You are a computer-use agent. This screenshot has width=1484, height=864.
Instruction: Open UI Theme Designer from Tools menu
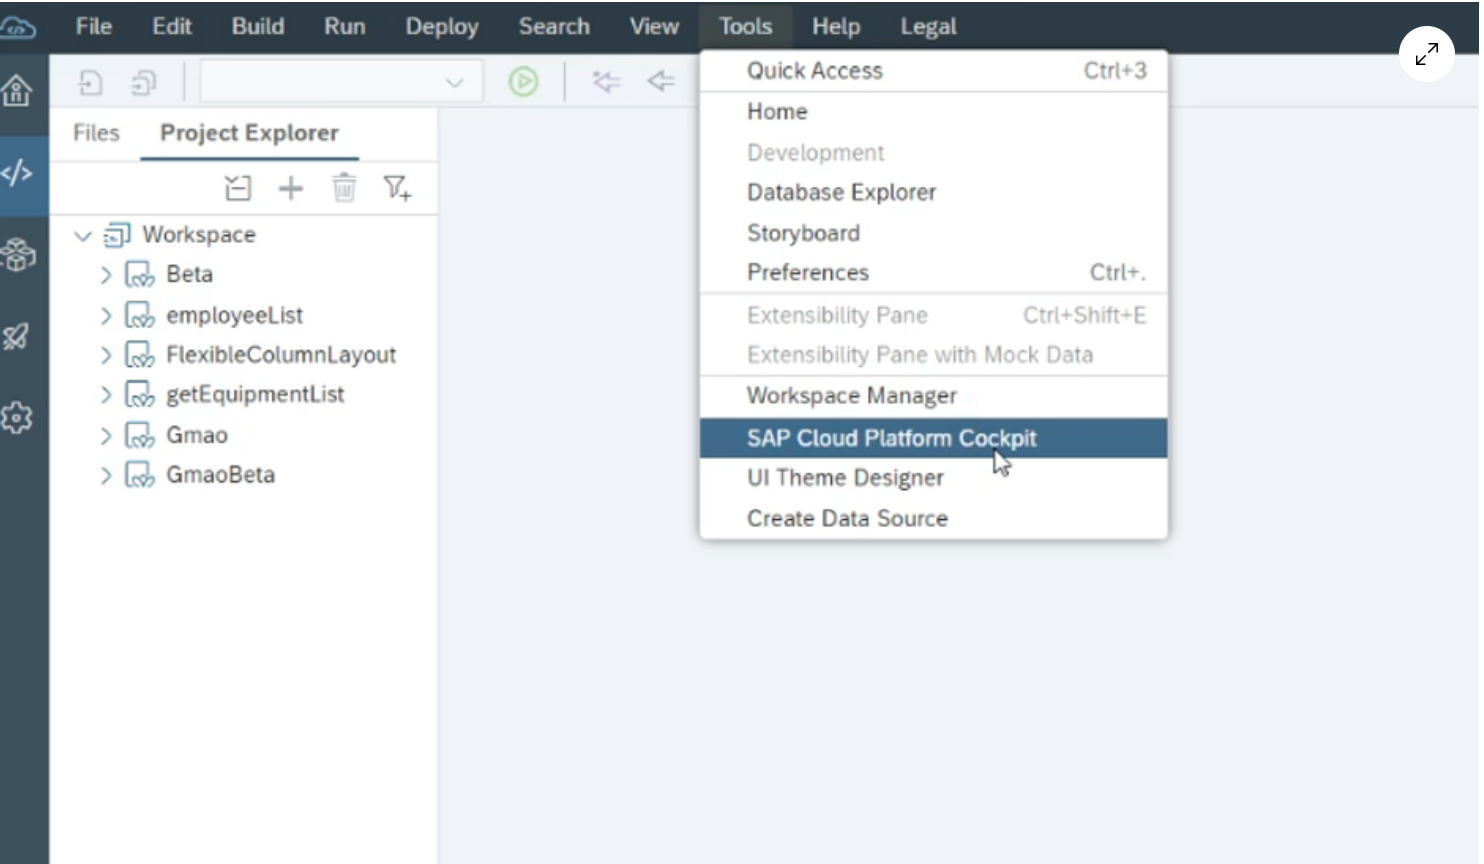click(x=845, y=478)
